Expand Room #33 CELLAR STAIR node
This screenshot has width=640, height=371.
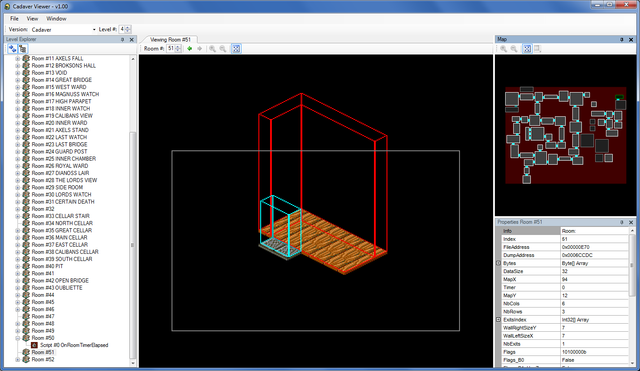[18, 216]
